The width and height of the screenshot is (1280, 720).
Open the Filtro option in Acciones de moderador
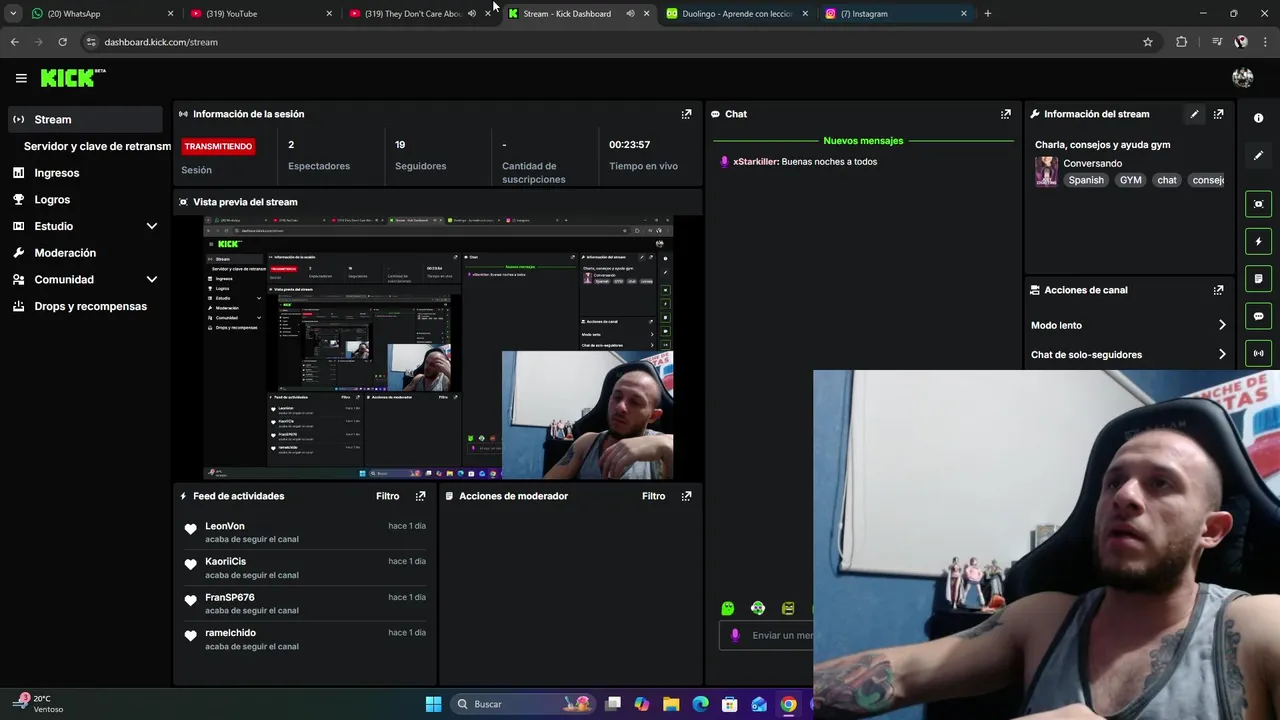pyautogui.click(x=653, y=496)
